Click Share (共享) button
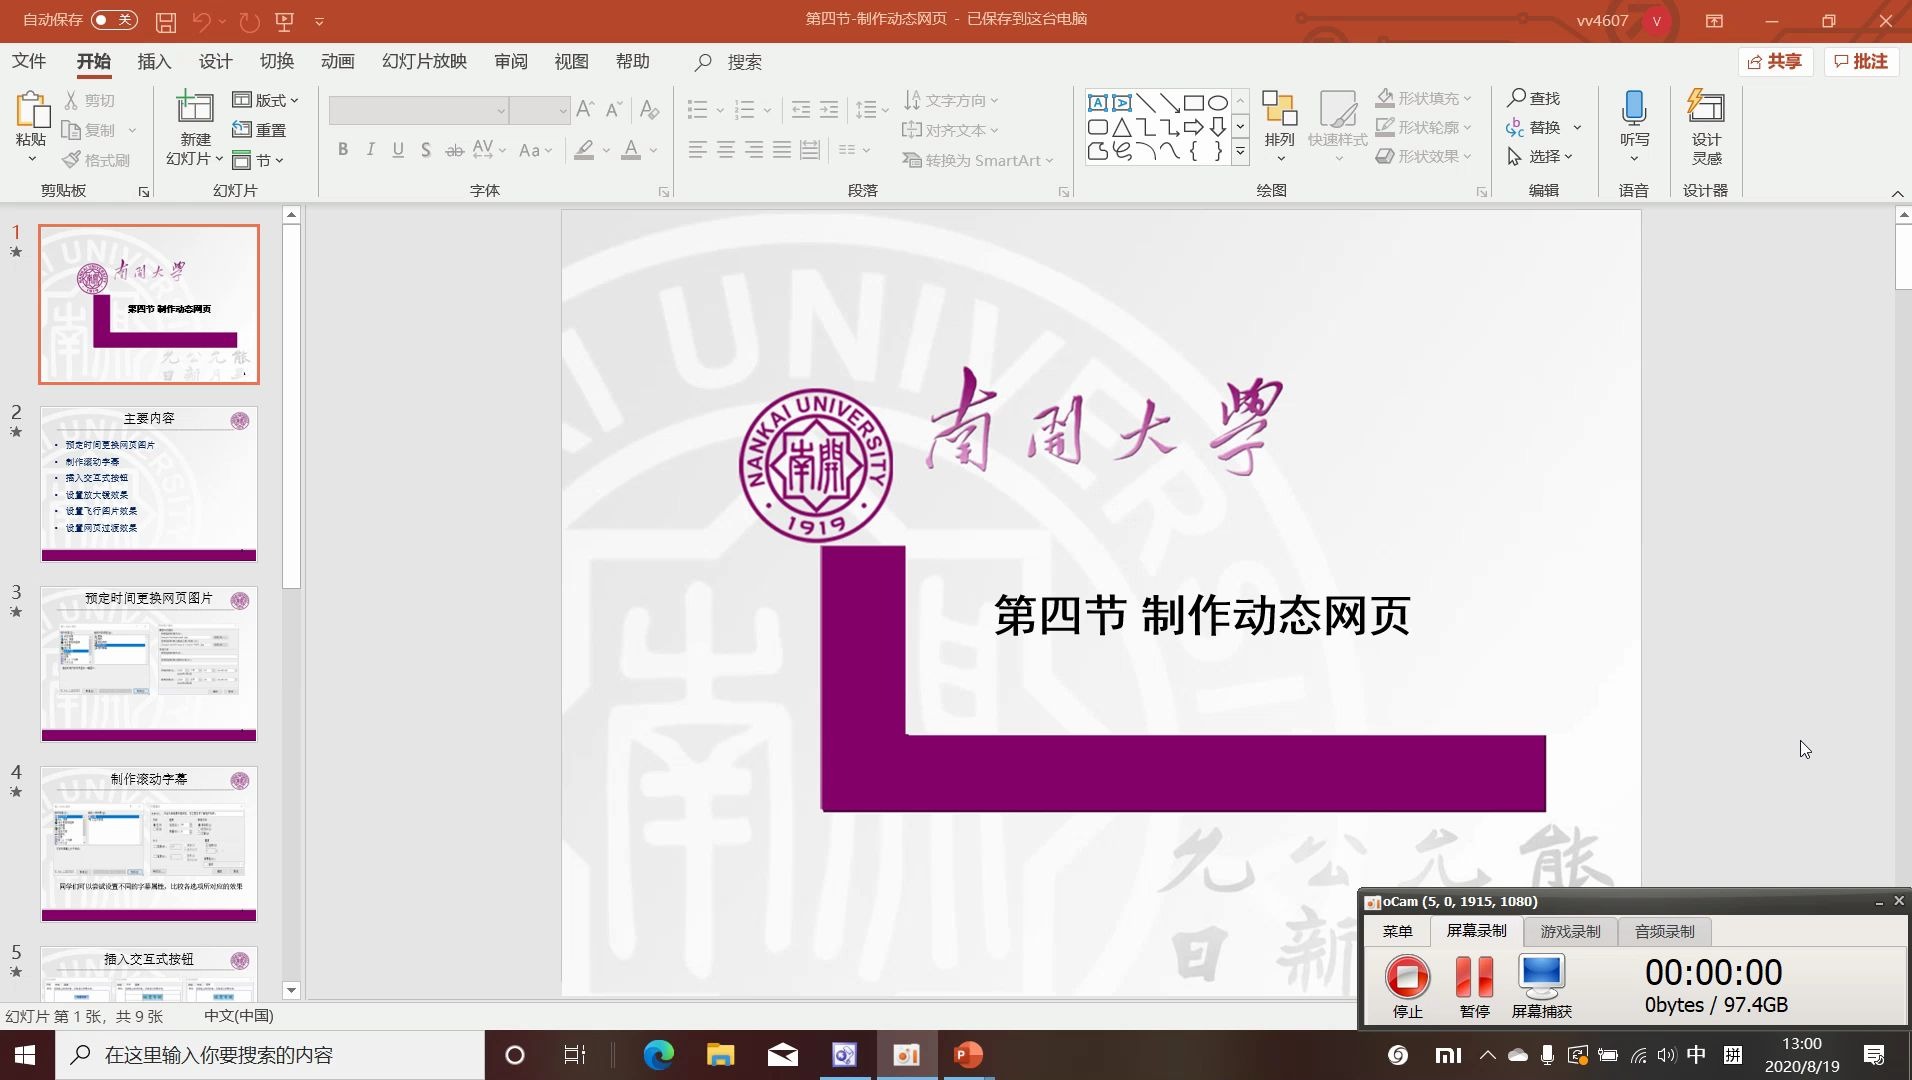The width and height of the screenshot is (1912, 1080). (1775, 62)
